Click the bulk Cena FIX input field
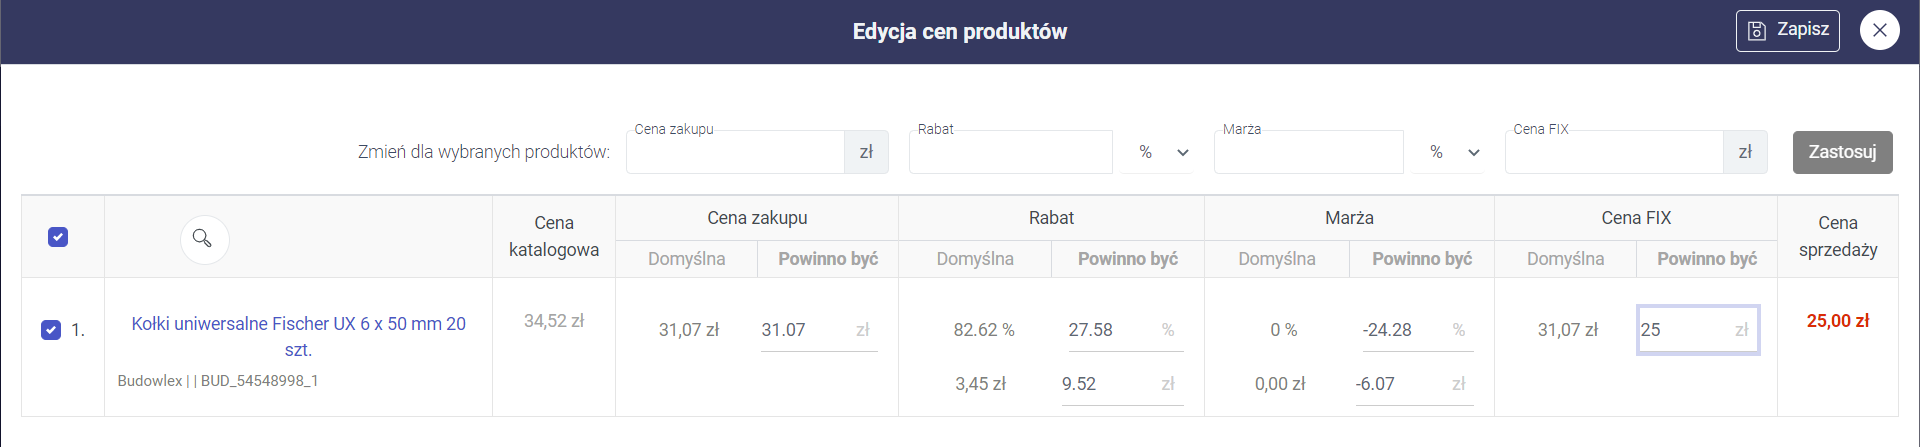This screenshot has height=447, width=1920. pos(1613,153)
